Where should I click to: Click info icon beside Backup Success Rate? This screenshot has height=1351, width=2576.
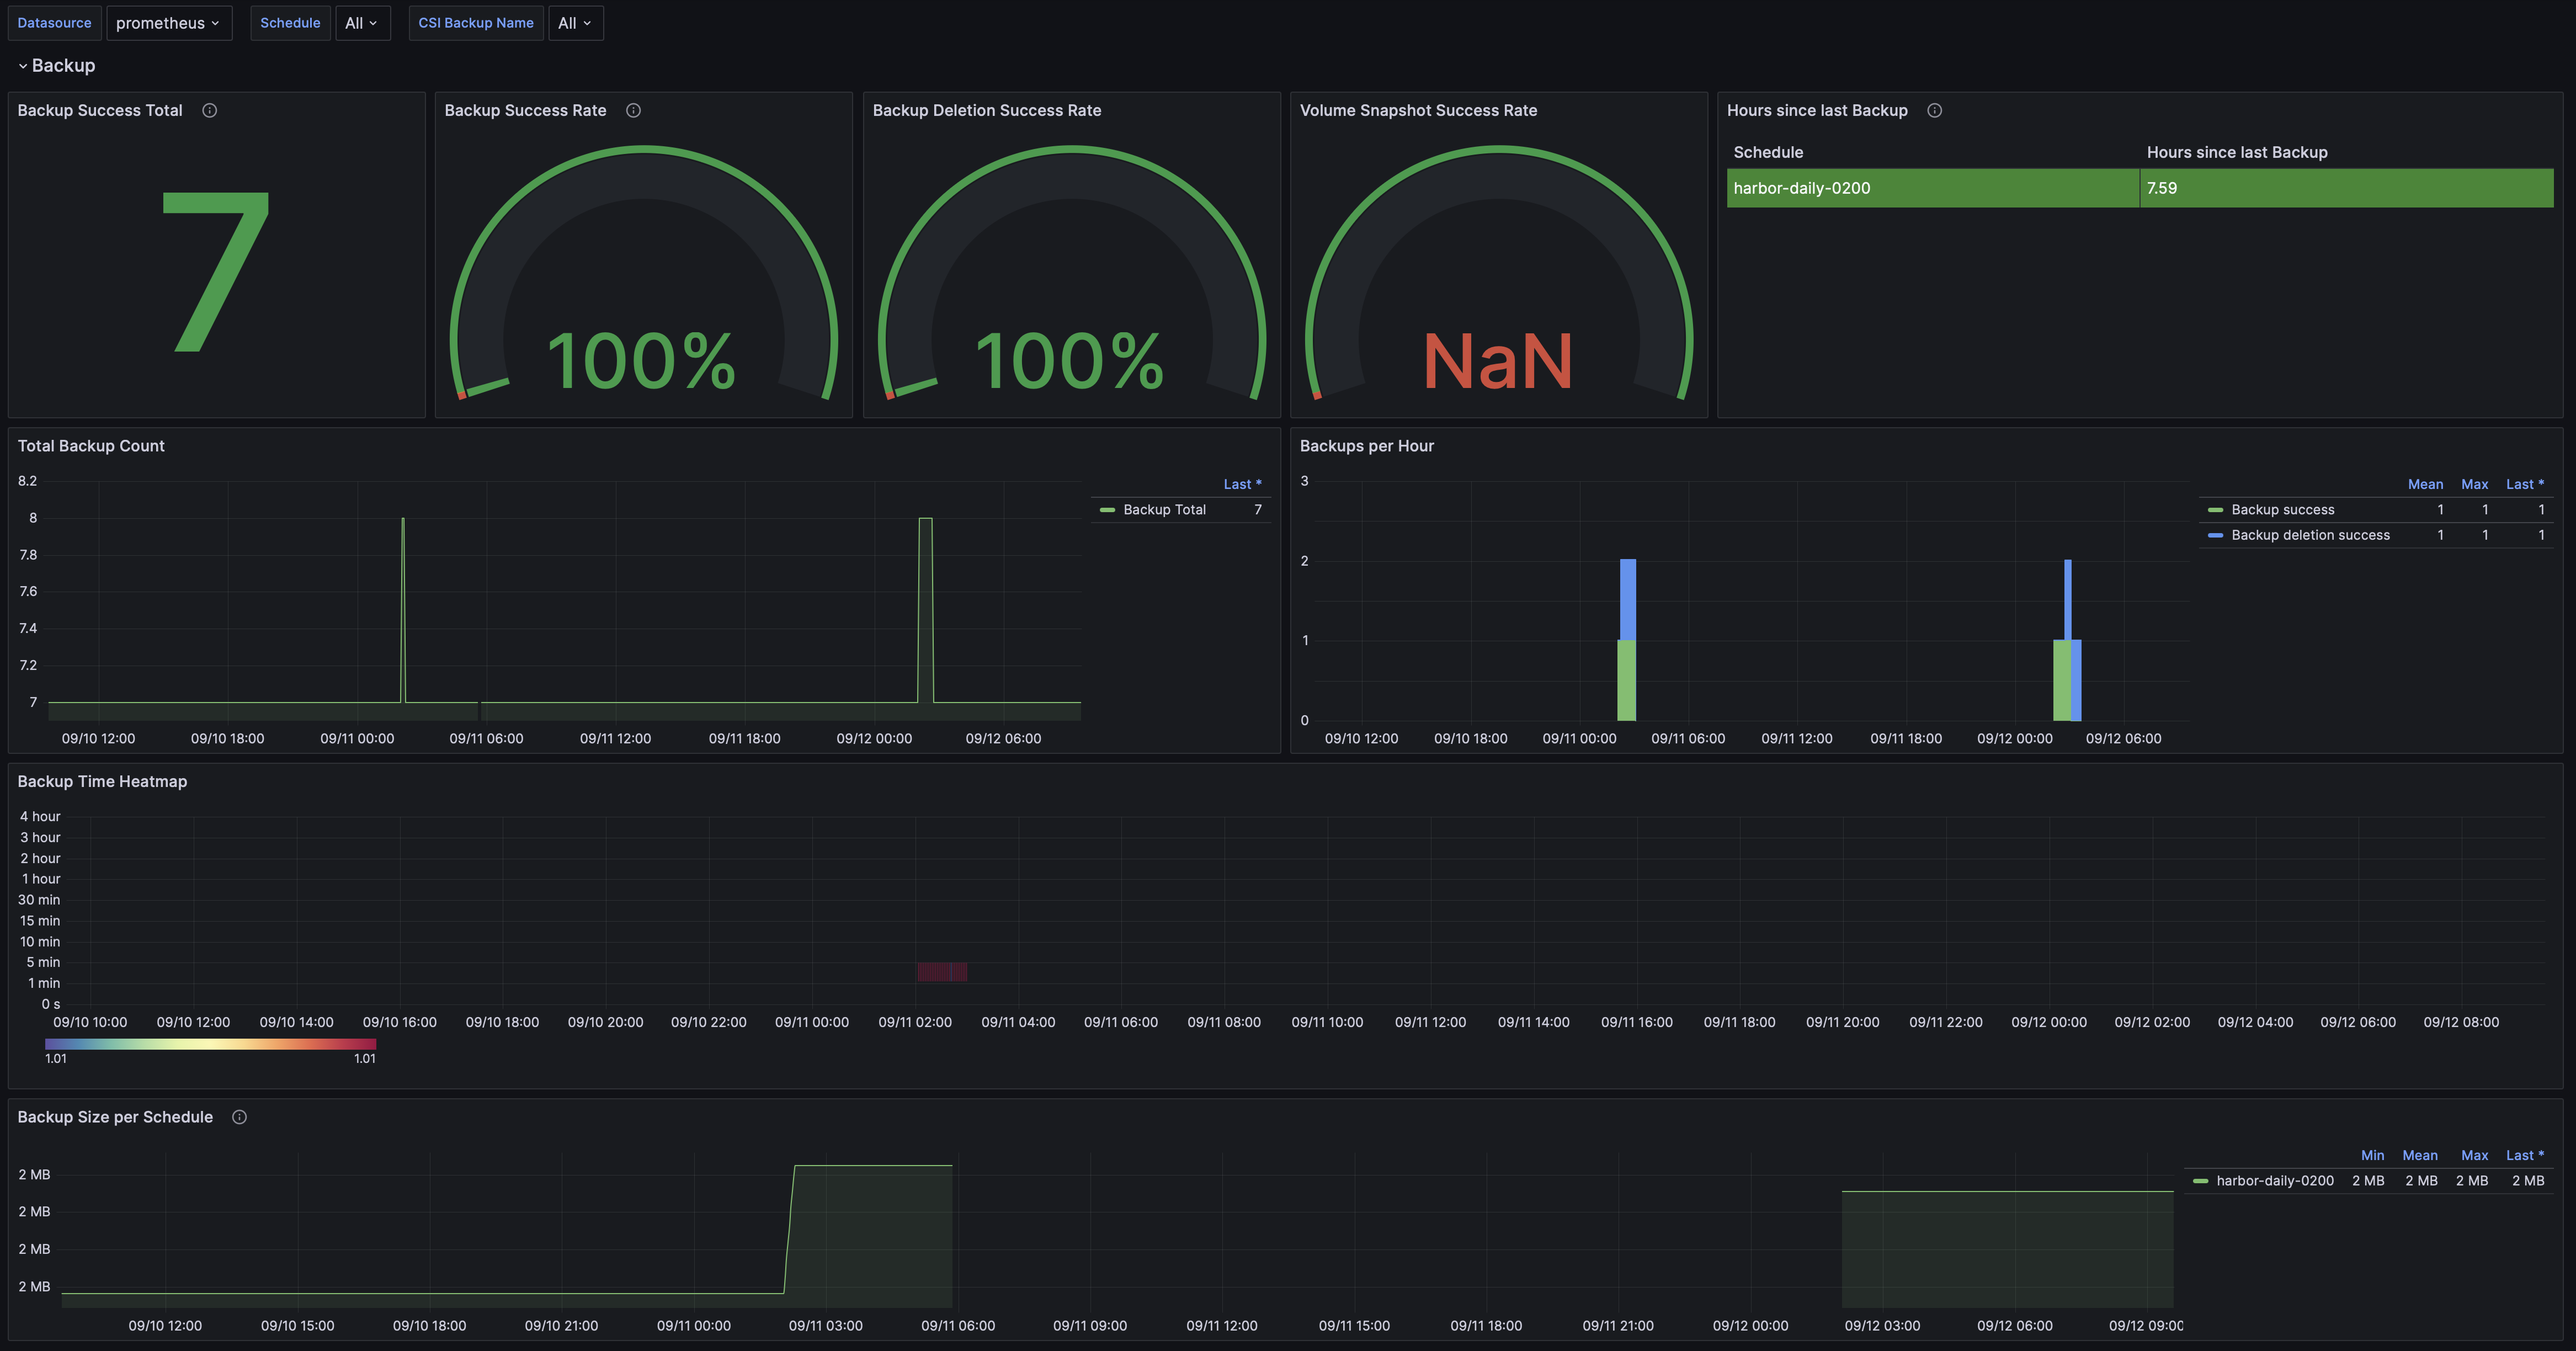tap(633, 110)
